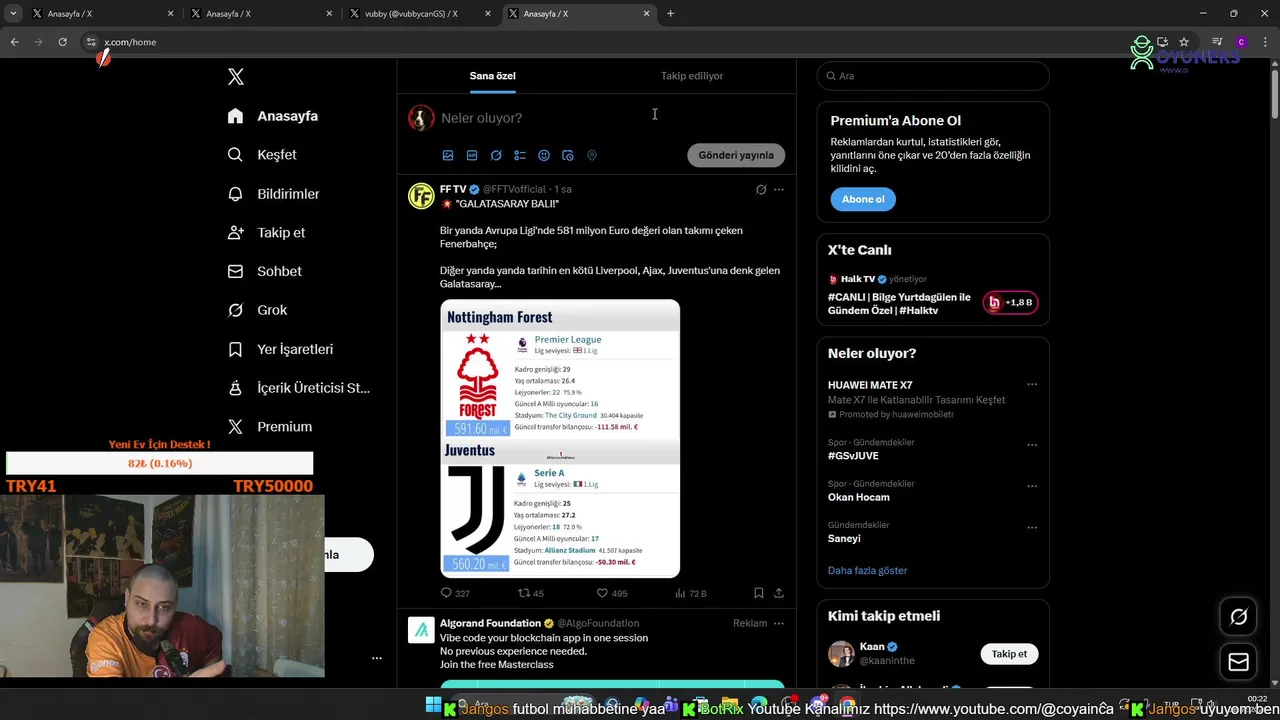The image size is (1280, 720).
Task: Bookmark page with star icon
Action: coord(1184,42)
